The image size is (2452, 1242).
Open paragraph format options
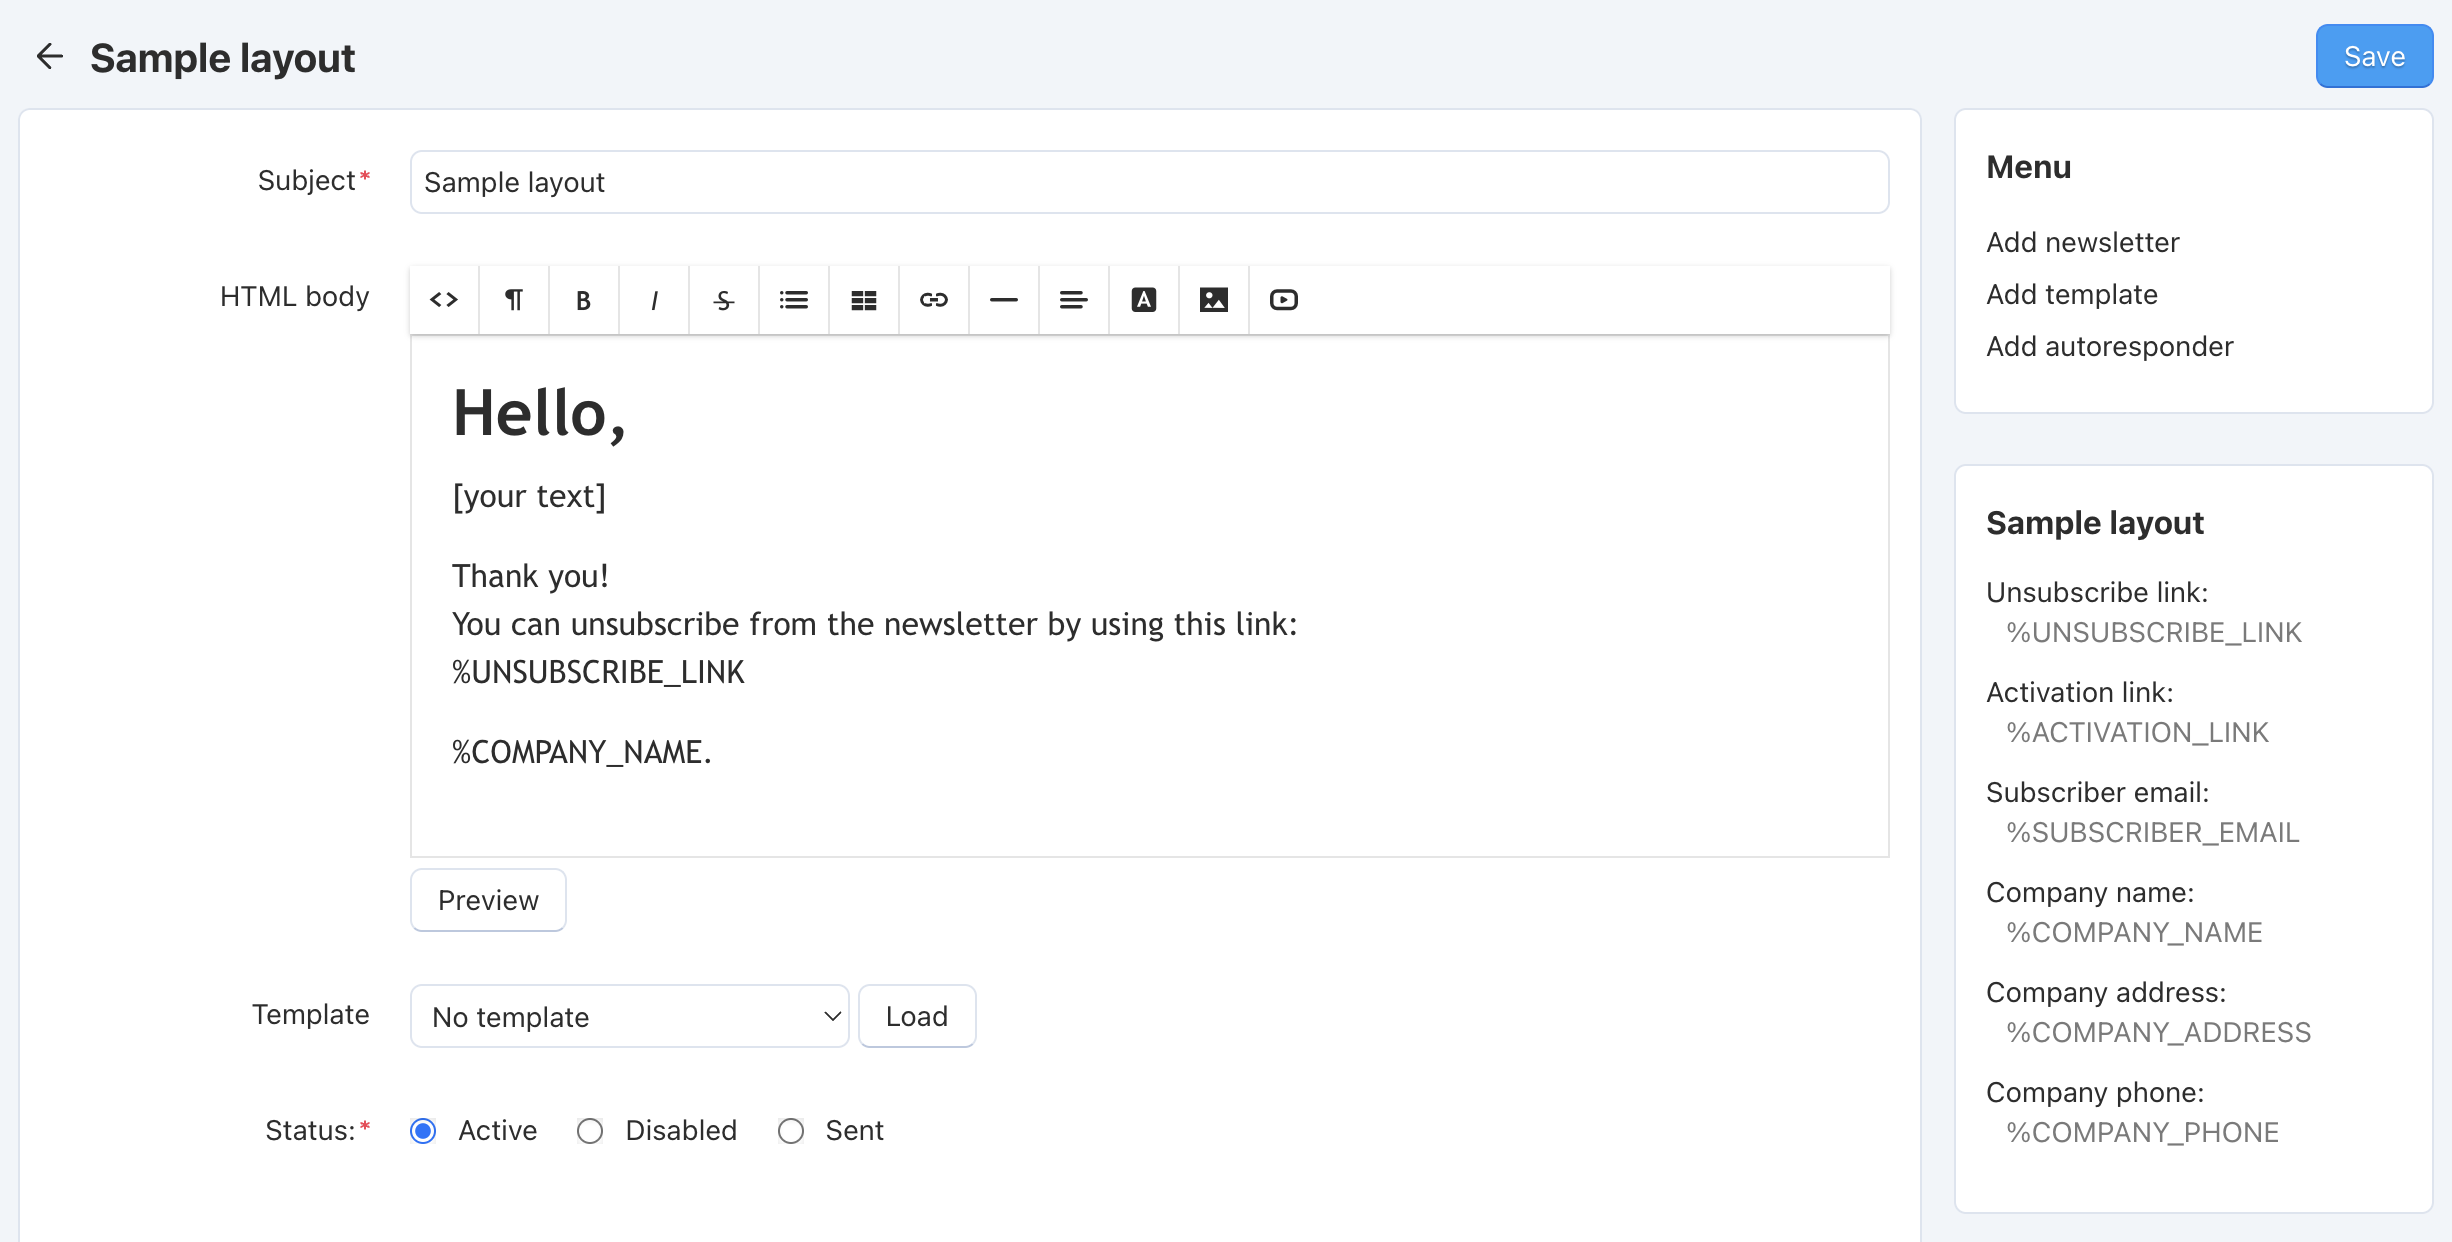[514, 300]
